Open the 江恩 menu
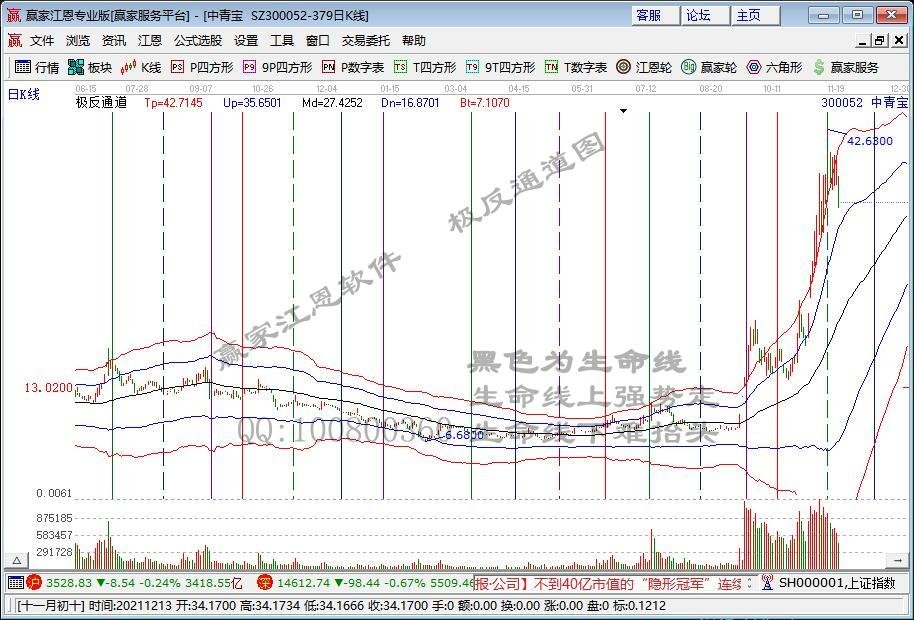The width and height of the screenshot is (914, 620). click(x=150, y=41)
